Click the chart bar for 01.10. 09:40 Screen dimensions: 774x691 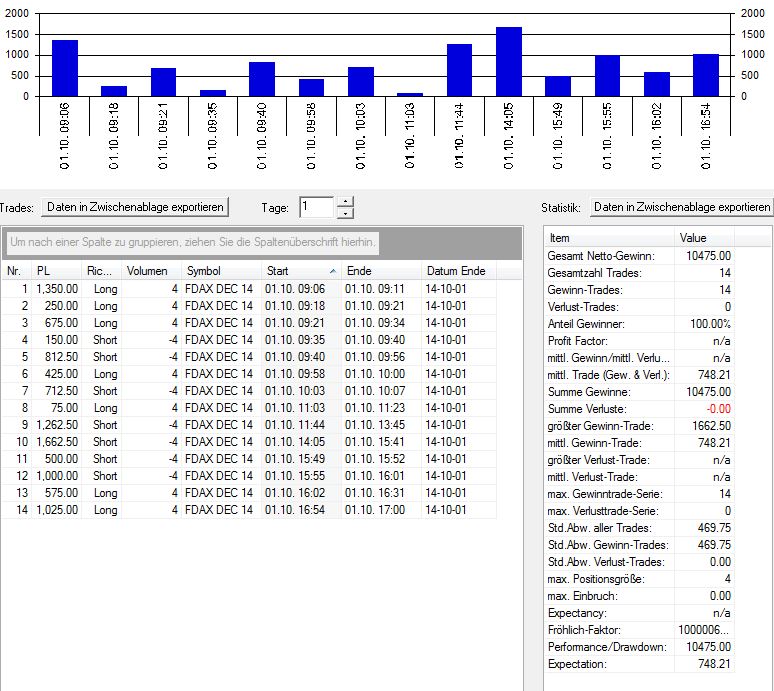262,79
